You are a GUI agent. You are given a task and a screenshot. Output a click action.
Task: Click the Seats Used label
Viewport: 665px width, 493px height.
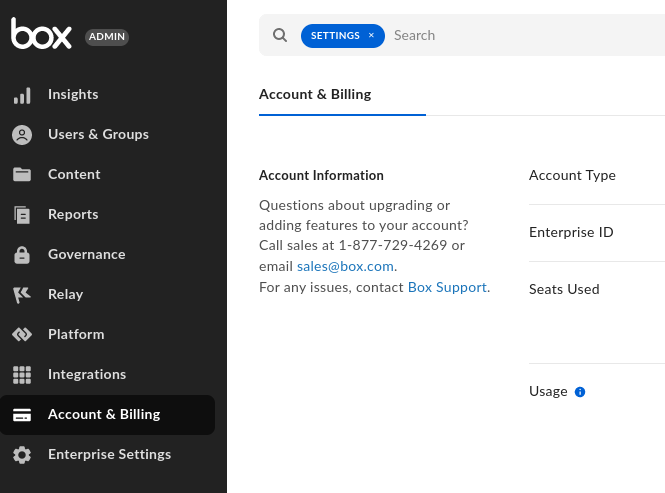click(564, 289)
